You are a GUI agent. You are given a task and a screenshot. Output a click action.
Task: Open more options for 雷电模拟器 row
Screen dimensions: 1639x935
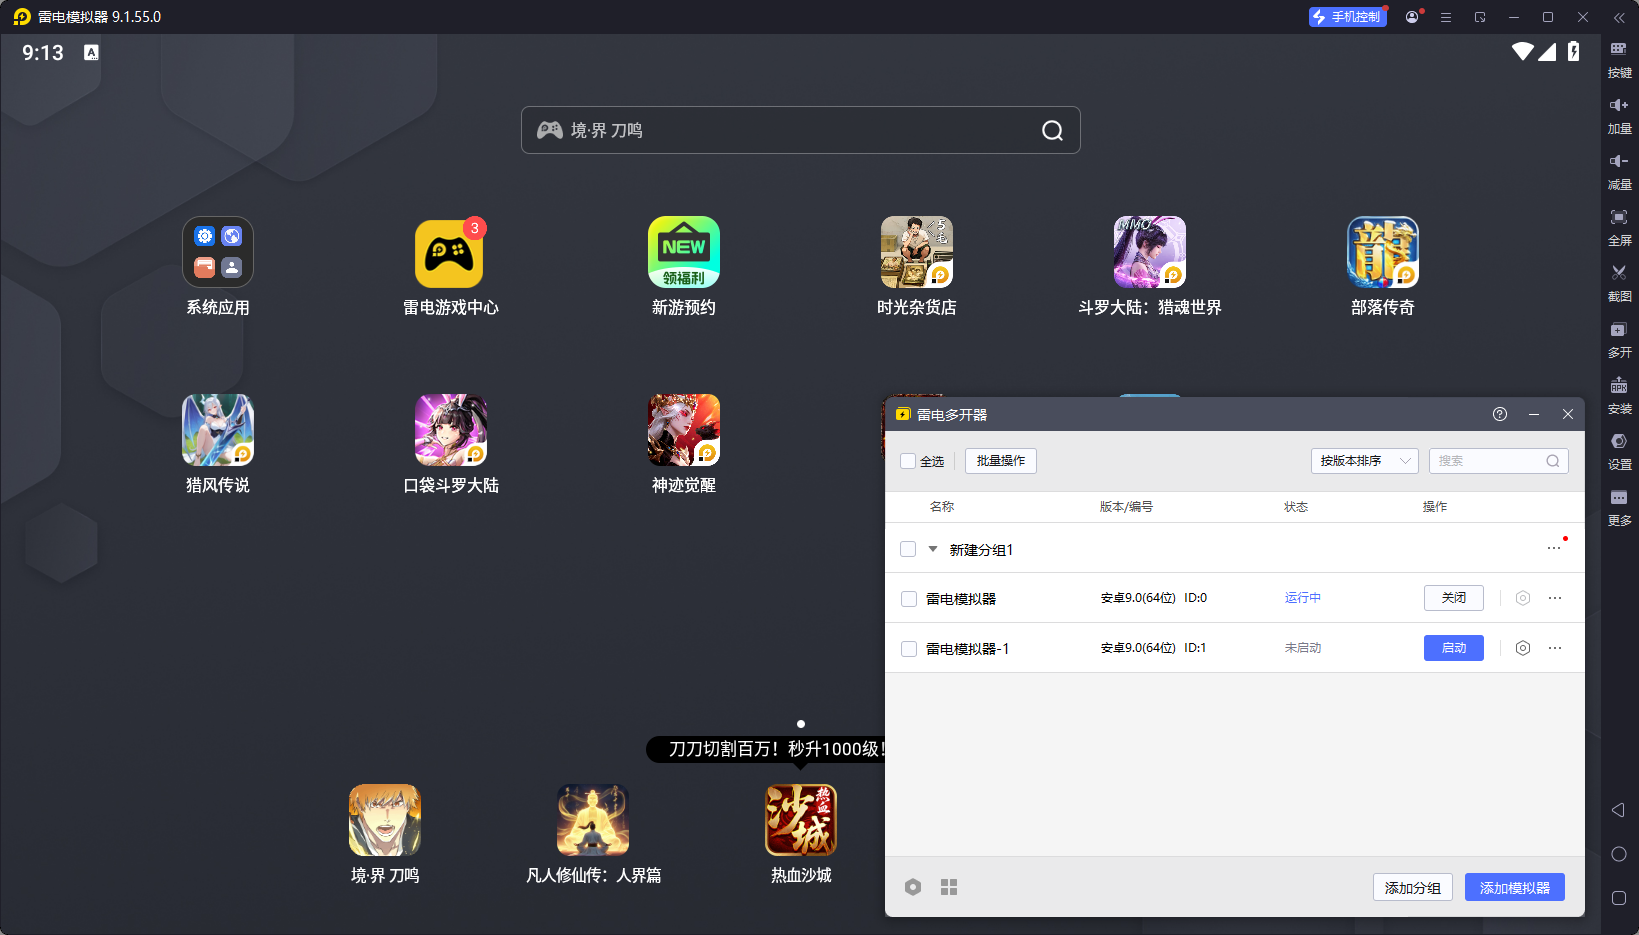[1555, 598]
